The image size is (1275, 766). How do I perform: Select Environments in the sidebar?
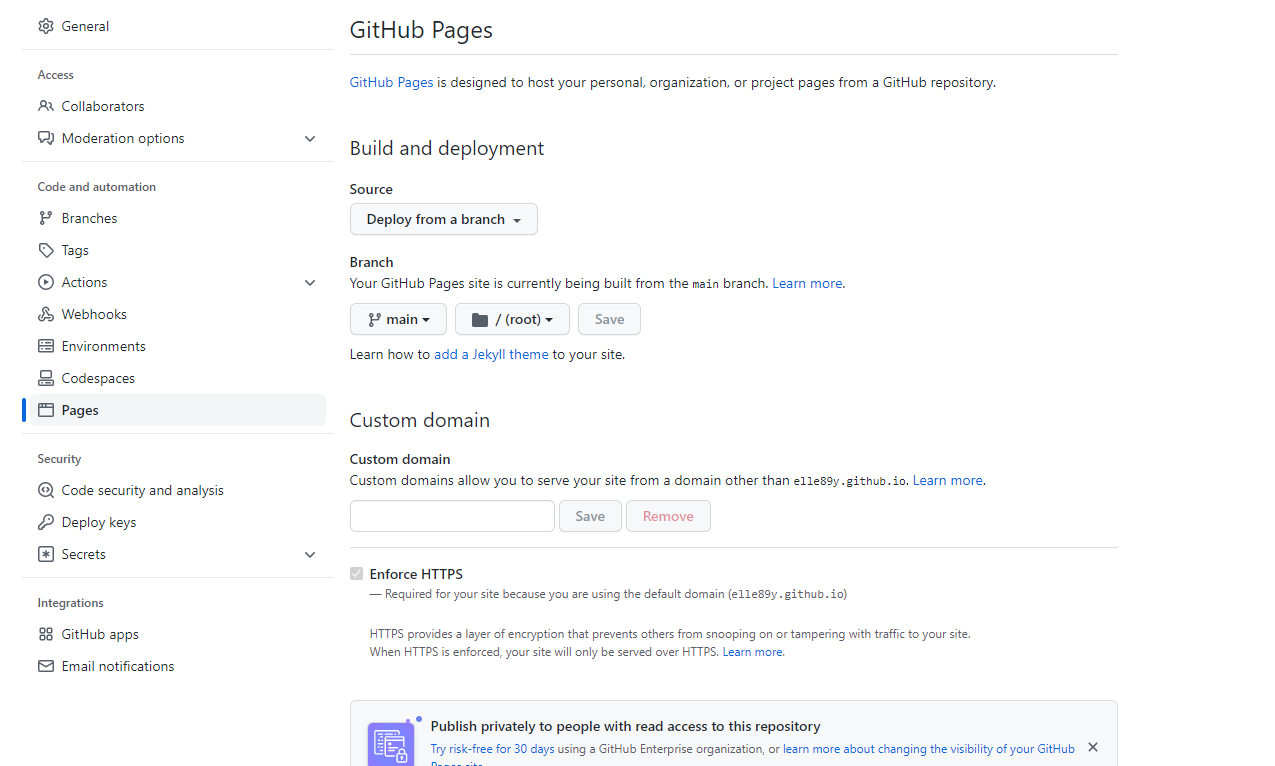(178, 346)
